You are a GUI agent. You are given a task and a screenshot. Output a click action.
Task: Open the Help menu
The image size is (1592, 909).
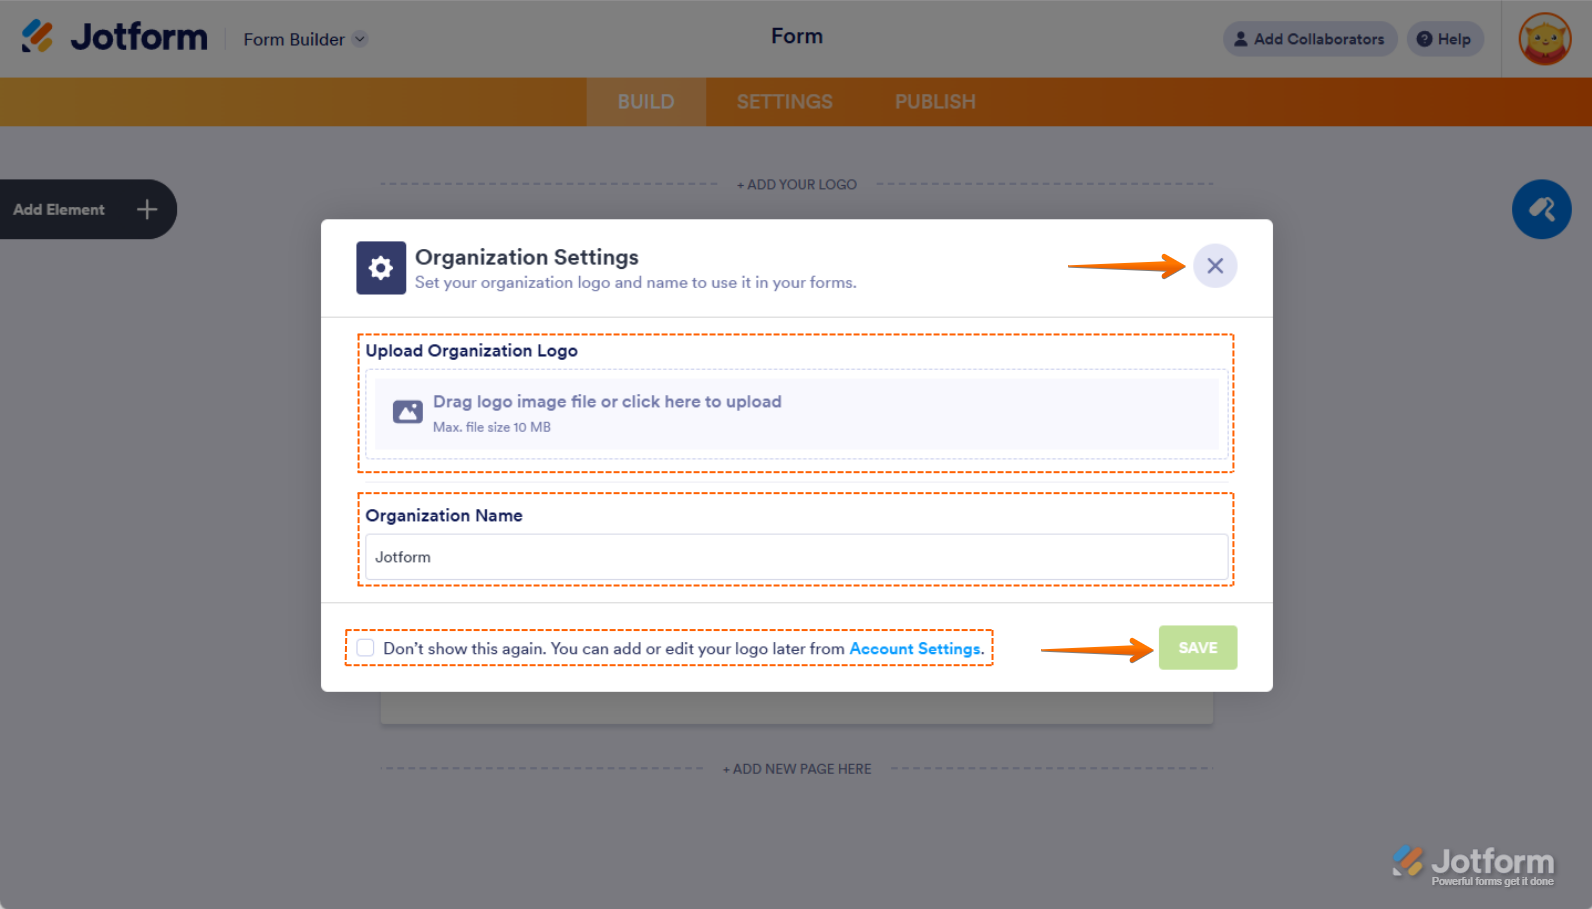coord(1444,39)
